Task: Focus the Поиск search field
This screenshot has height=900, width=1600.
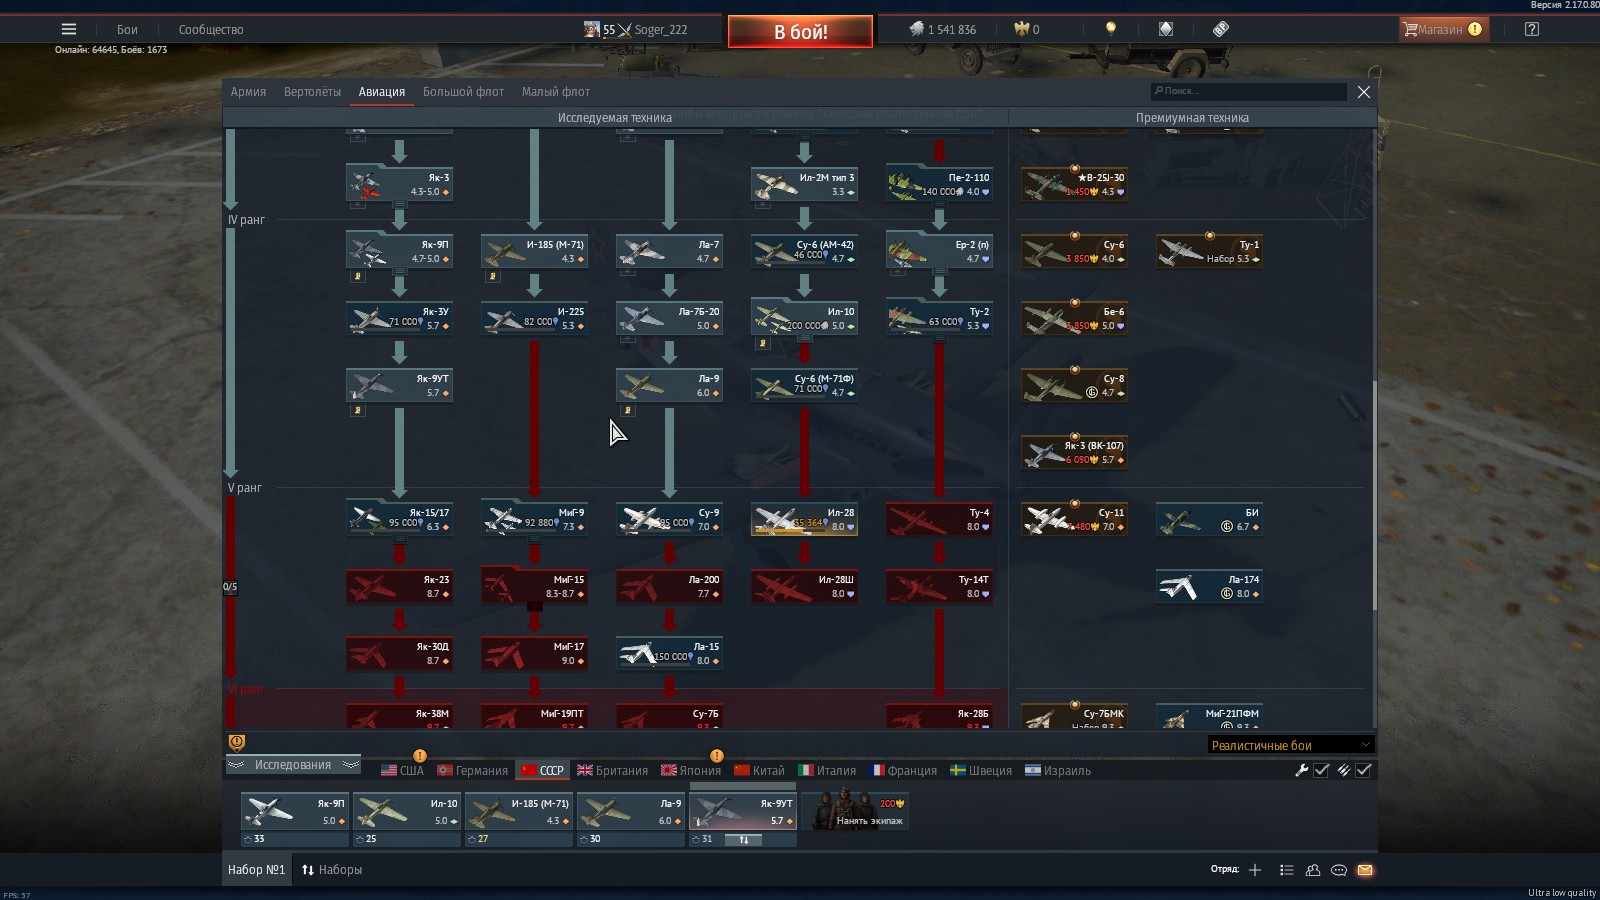Action: (1248, 91)
